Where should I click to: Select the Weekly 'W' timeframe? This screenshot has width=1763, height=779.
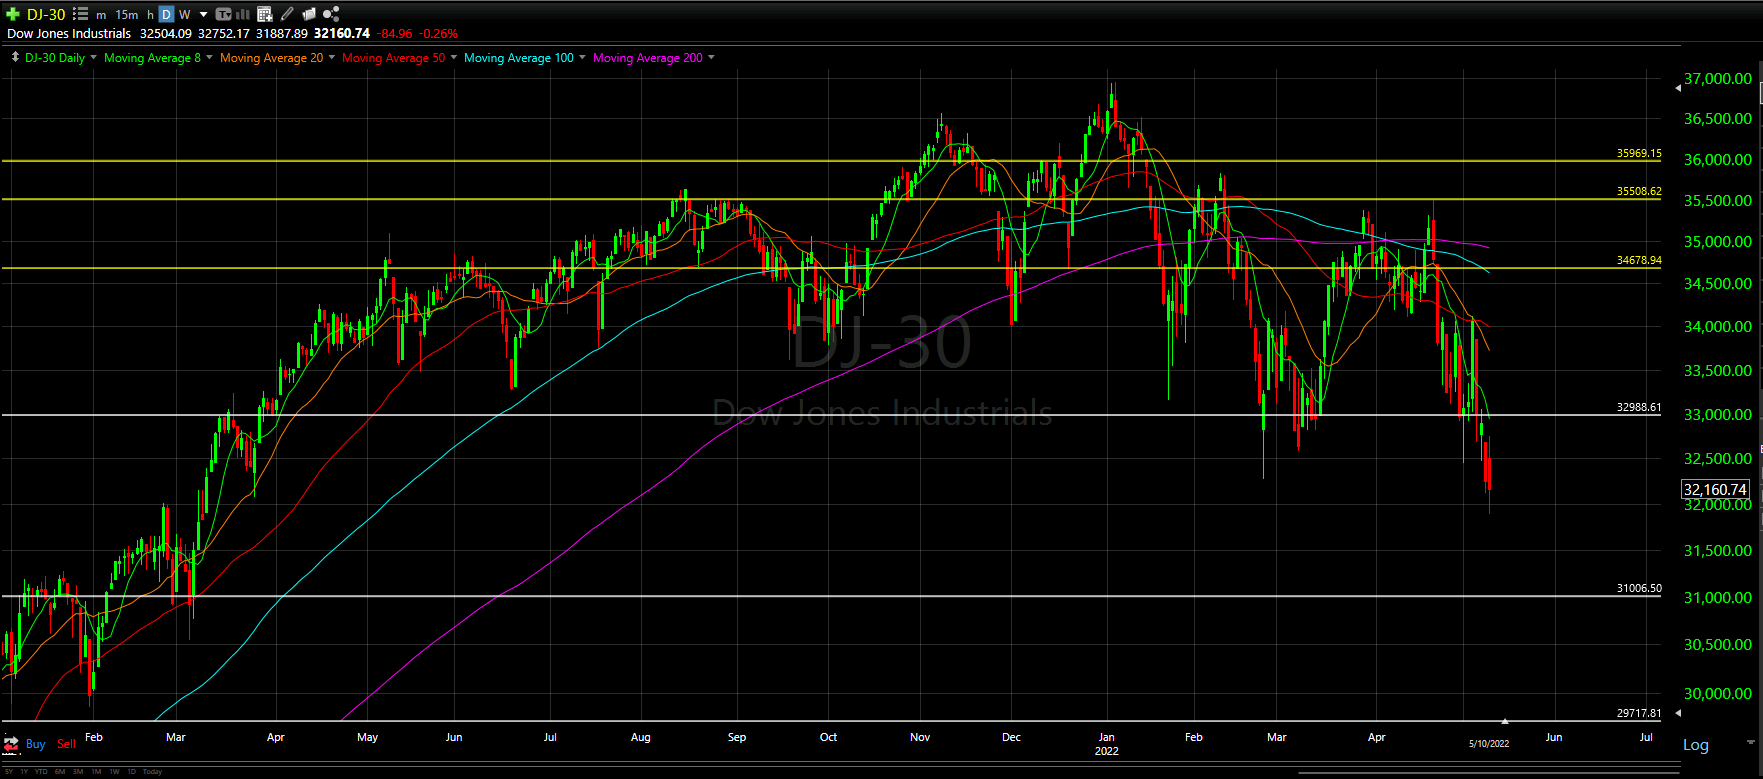pos(184,14)
